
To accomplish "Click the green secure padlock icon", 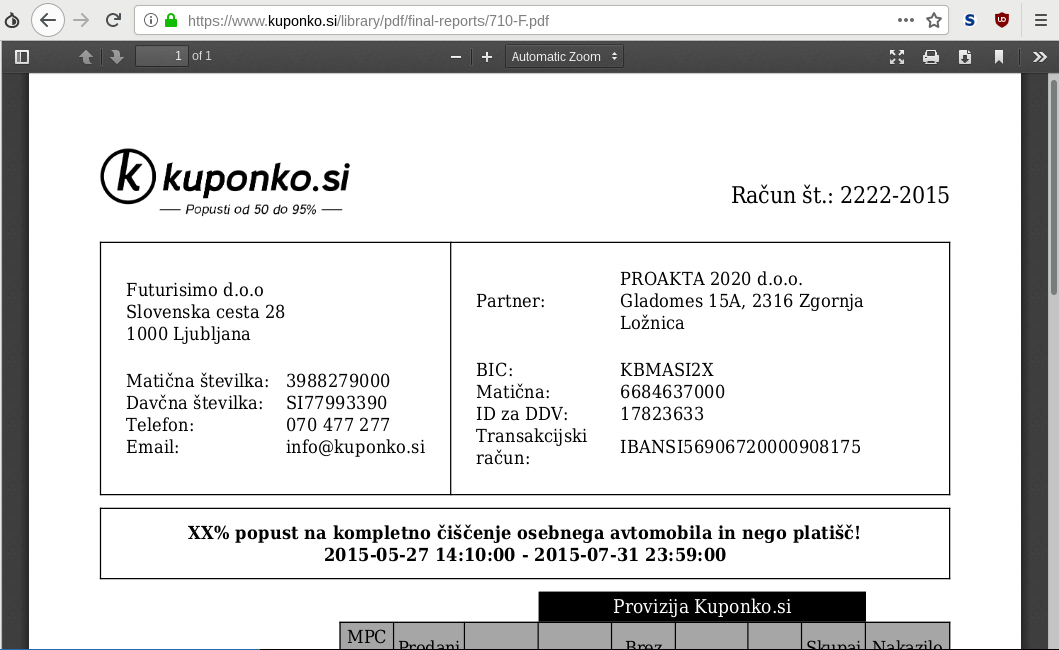I will coord(172,20).
